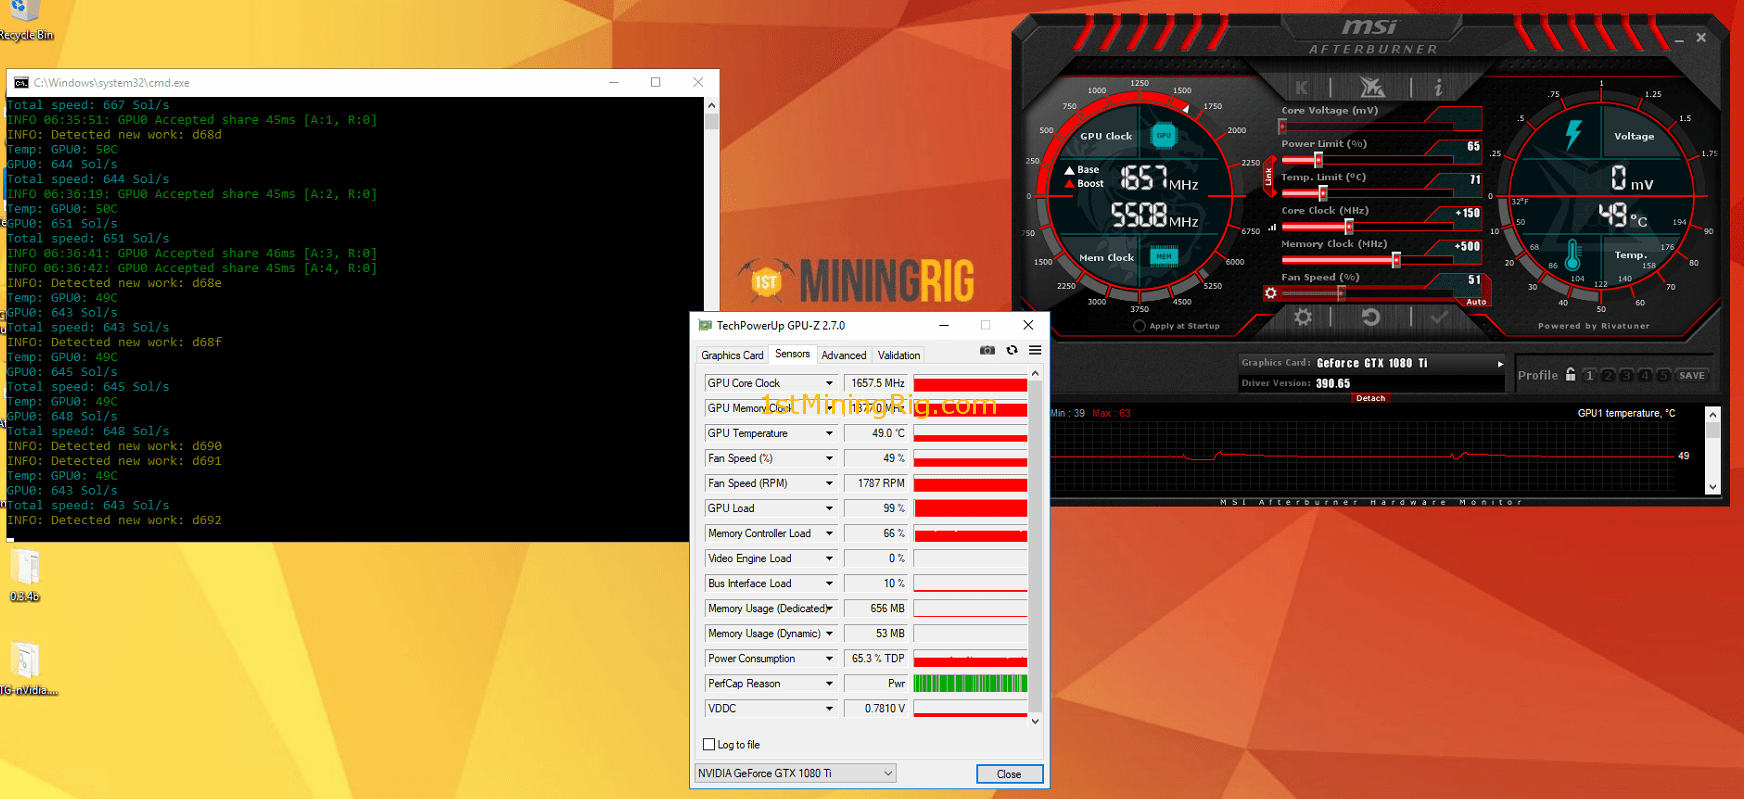Open the NVIDIA GeForce GTX 1080 Ti device dropdown
1744x799 pixels.
coord(795,773)
